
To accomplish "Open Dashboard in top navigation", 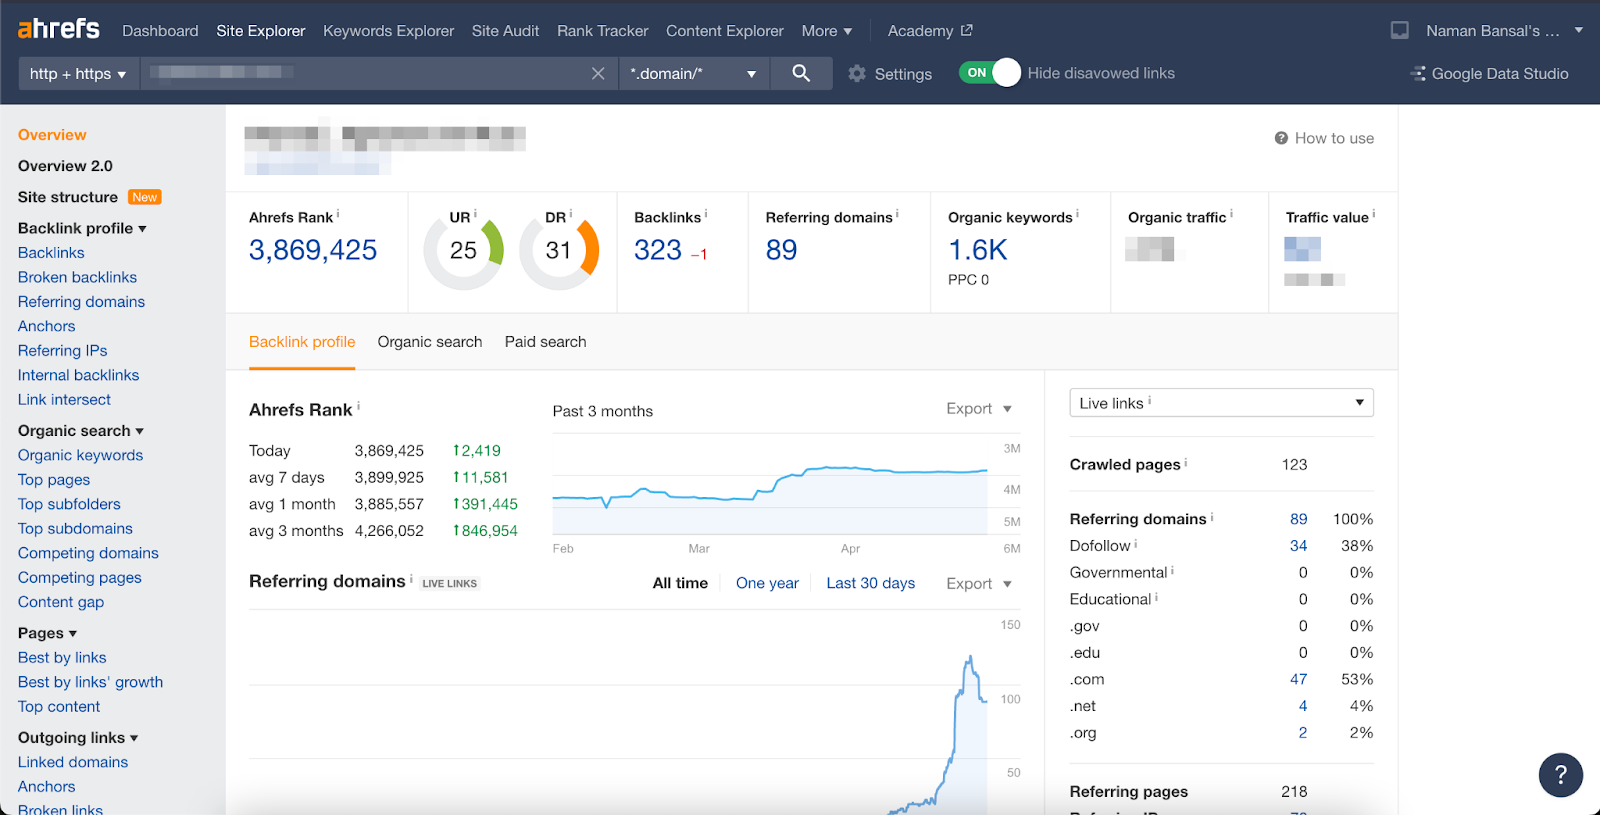I will [x=160, y=31].
